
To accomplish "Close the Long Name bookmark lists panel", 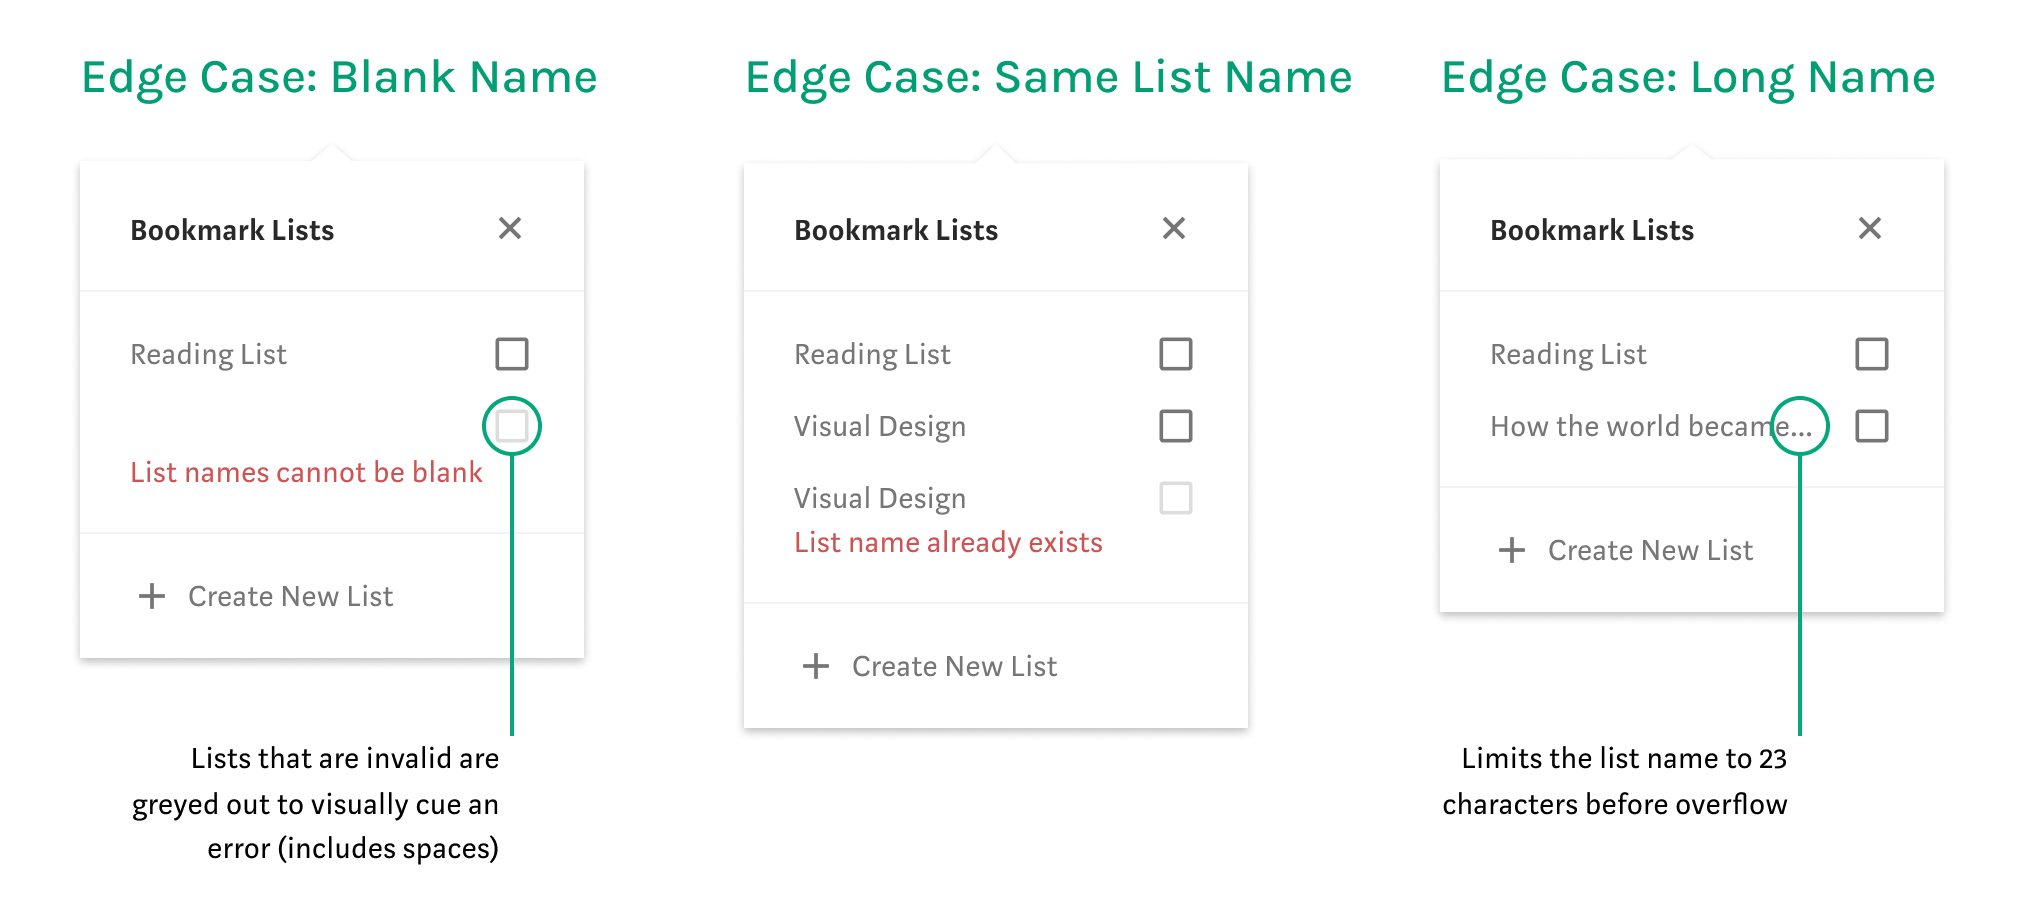I will 1870,229.
